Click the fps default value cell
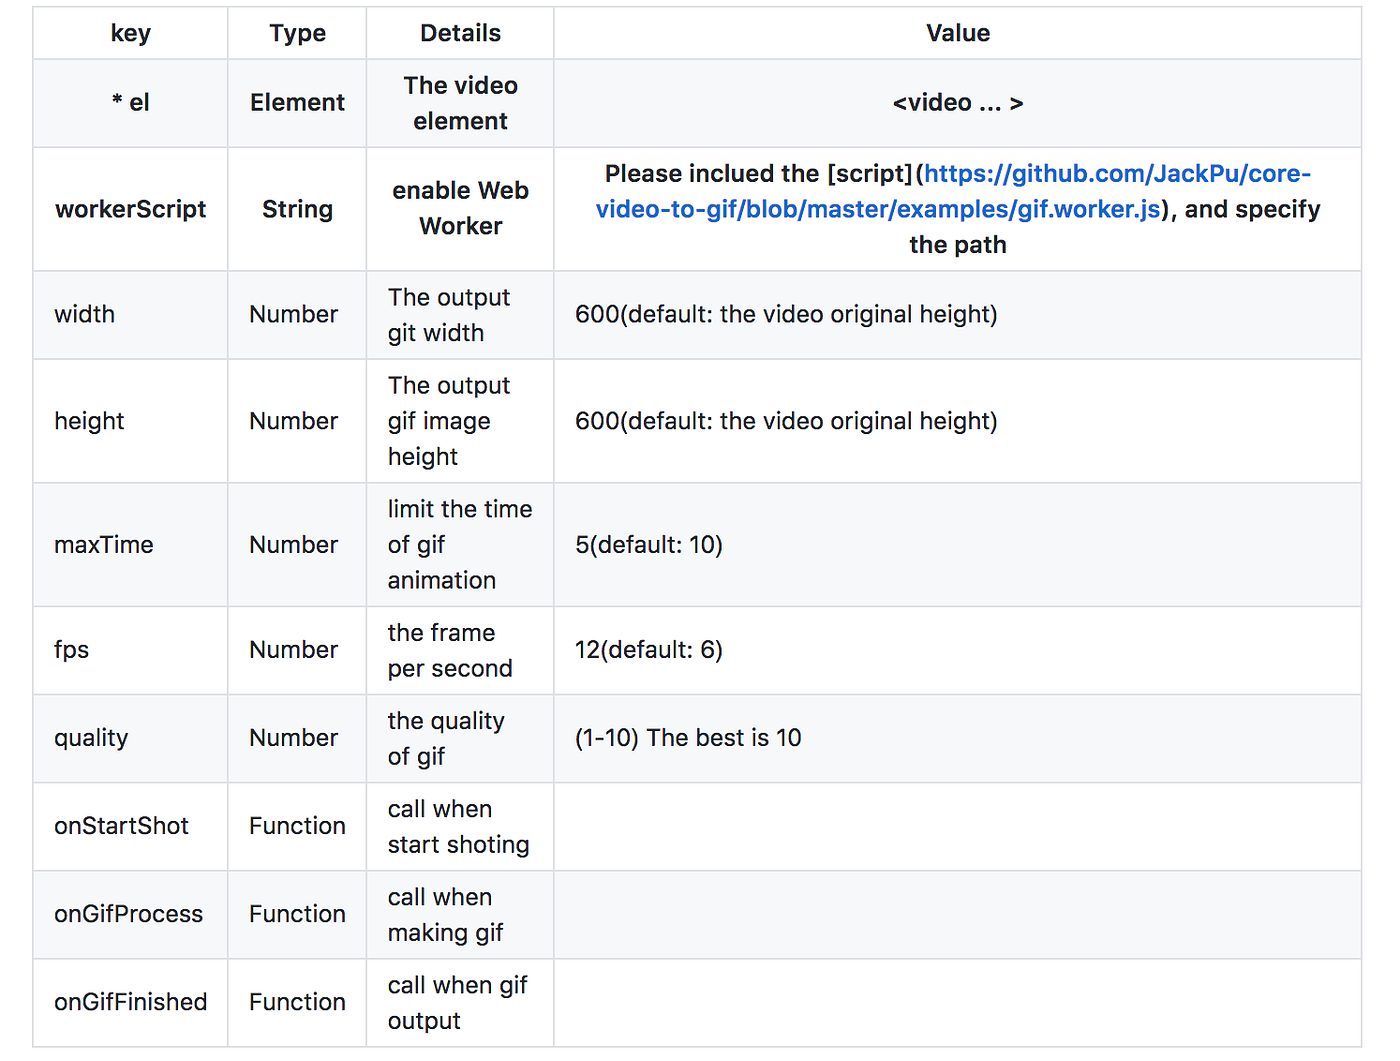Screen dimensions: 1400x1061 tap(648, 649)
